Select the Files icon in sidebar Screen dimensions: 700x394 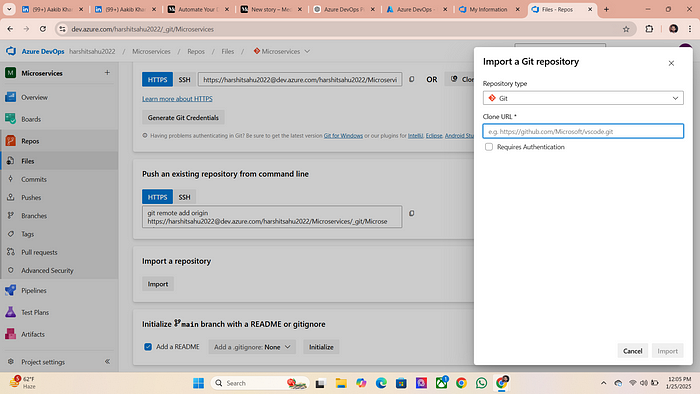(x=11, y=161)
